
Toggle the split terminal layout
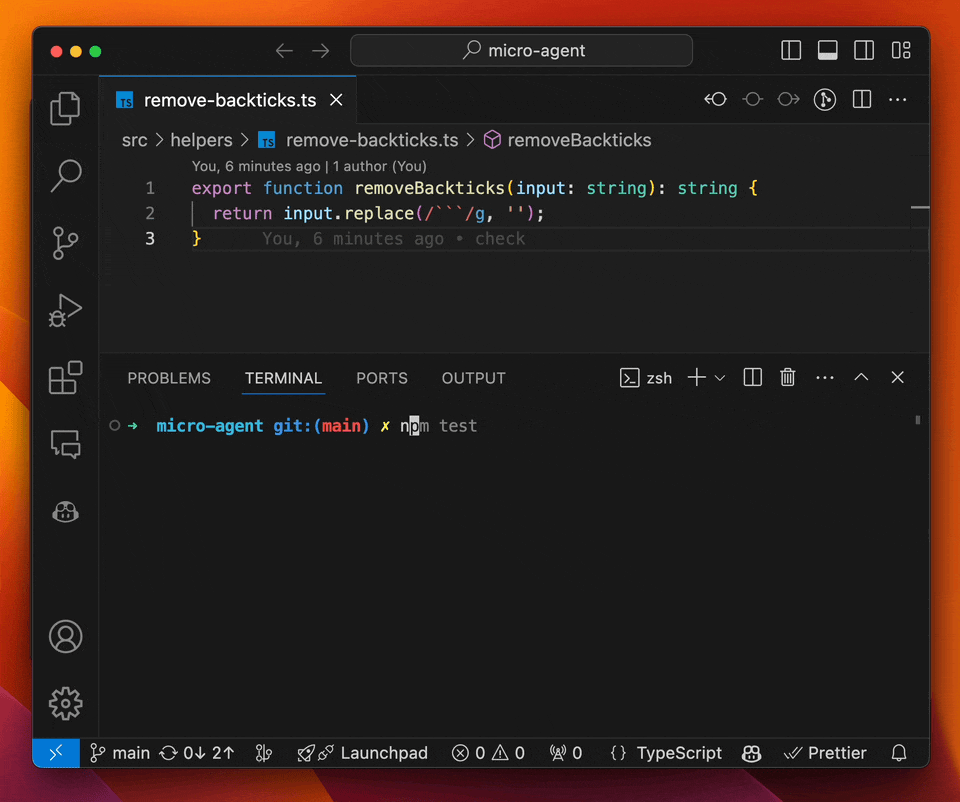point(752,377)
